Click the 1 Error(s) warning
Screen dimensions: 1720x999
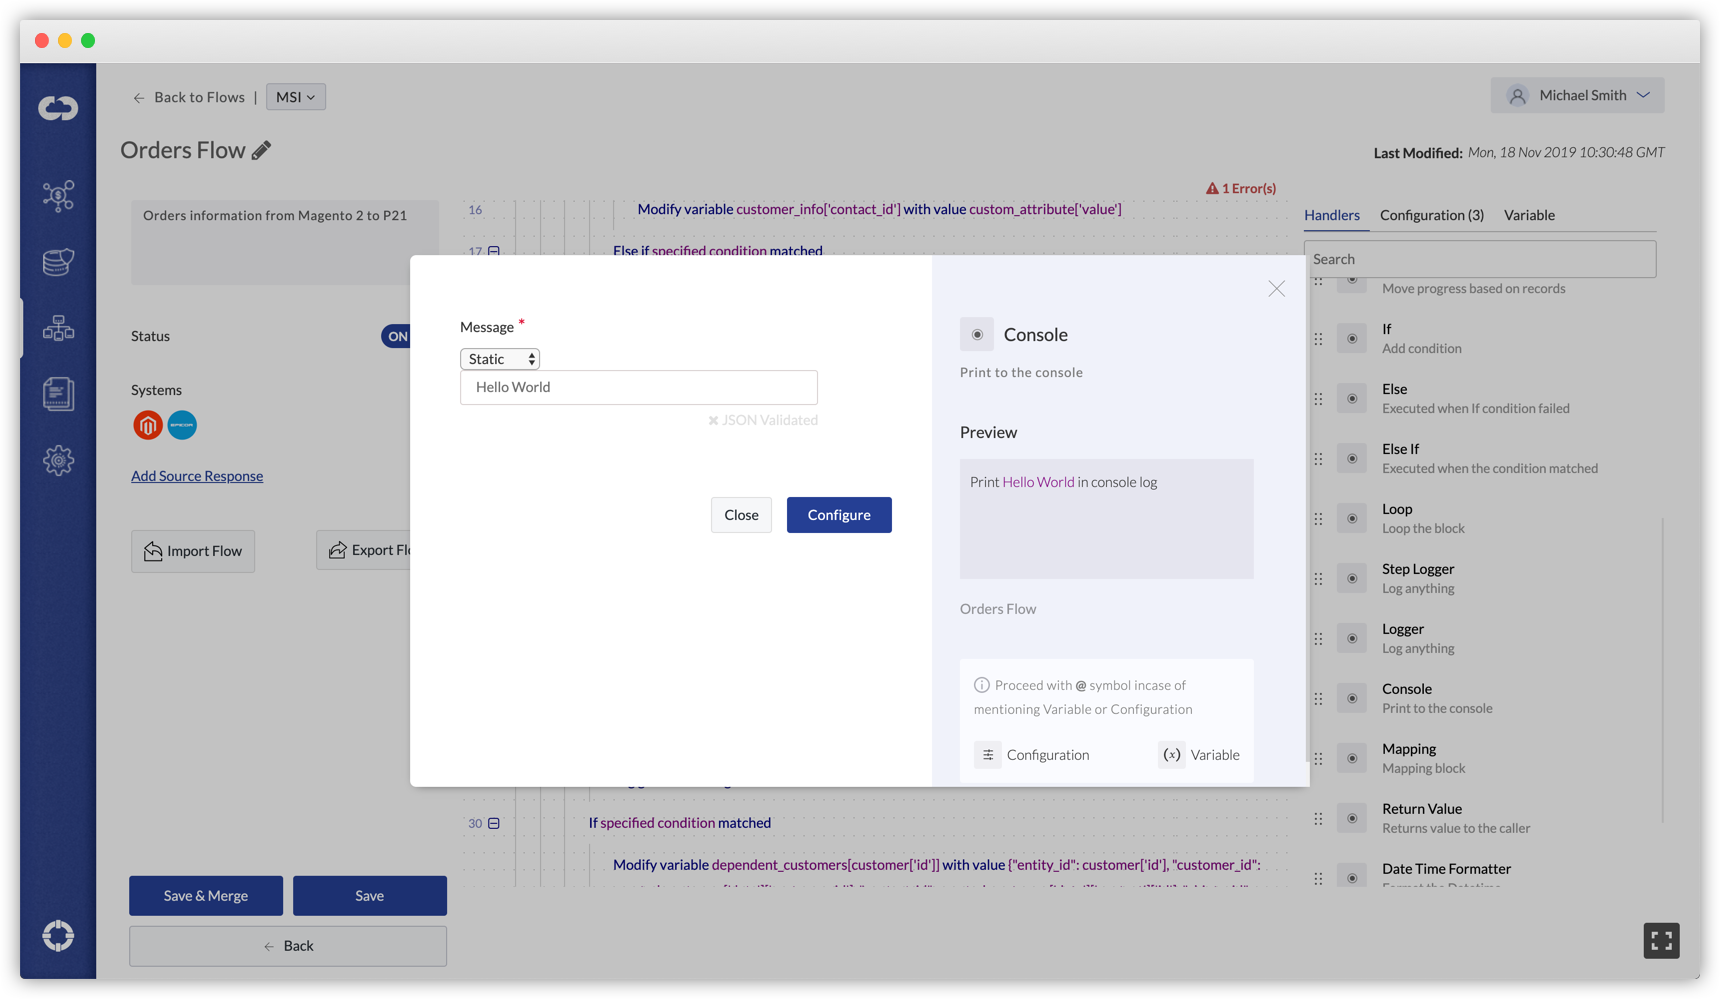1241,188
